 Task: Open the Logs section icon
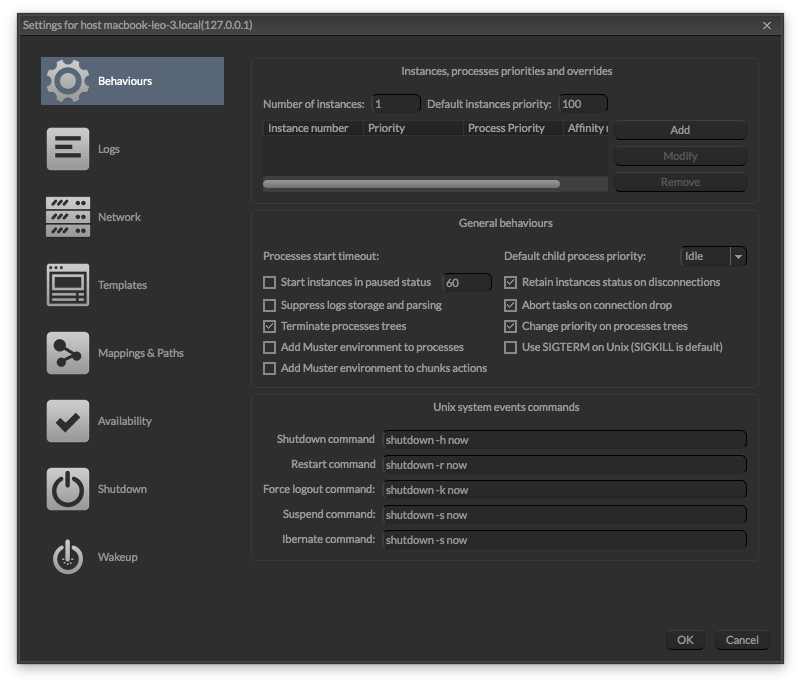67,149
